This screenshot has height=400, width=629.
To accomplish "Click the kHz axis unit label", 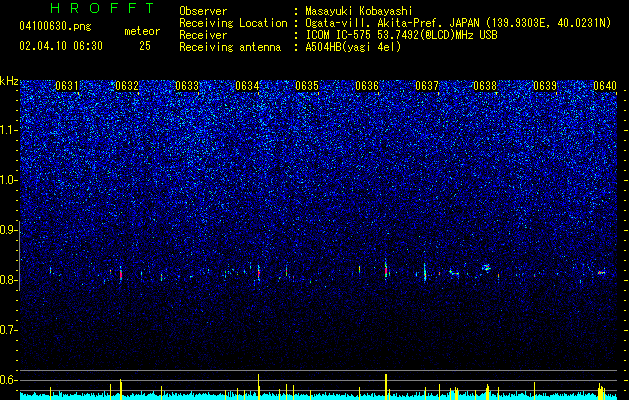I will point(9,81).
